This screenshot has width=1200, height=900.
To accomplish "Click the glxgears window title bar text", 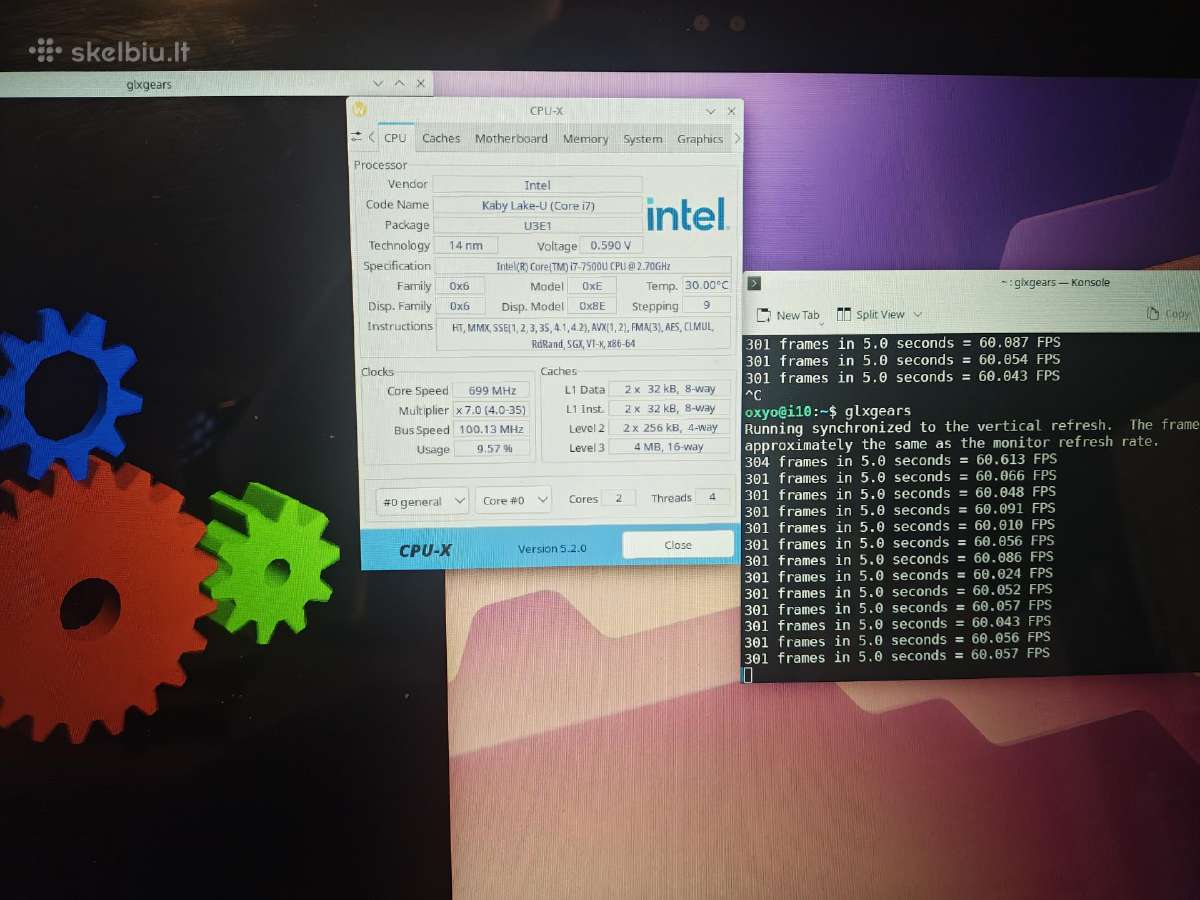I will click(149, 85).
